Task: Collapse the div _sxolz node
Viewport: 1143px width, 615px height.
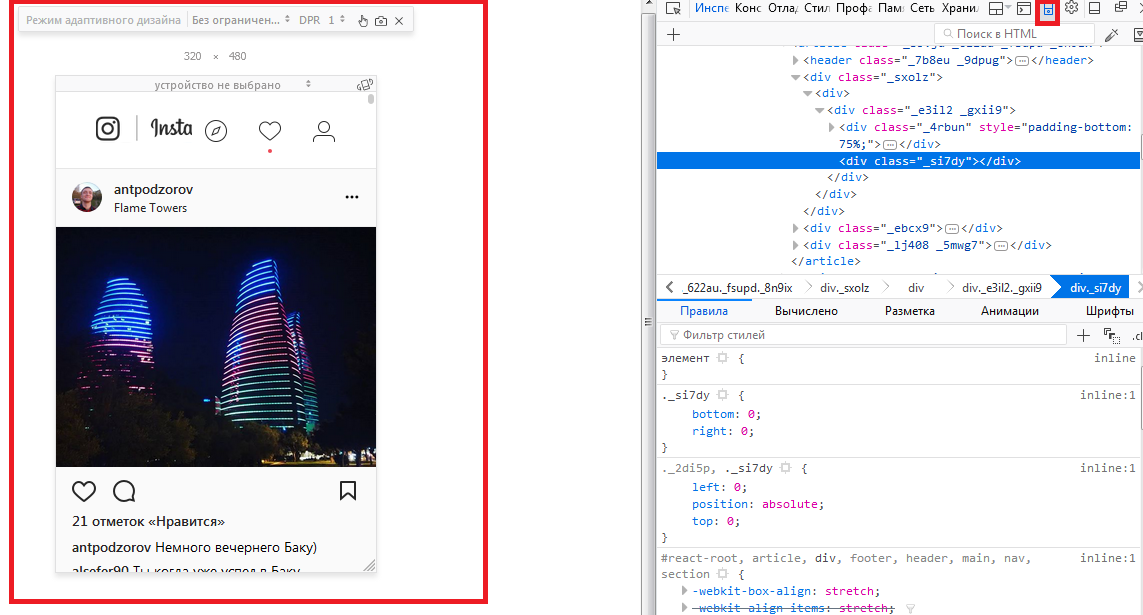Action: (795, 77)
